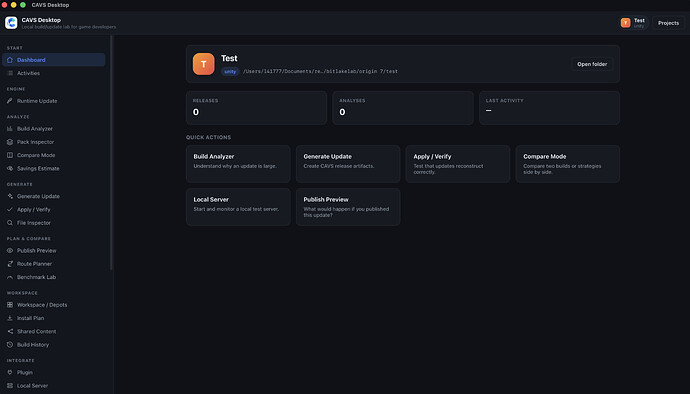
Task: Click the unity tag badge
Action: point(230,71)
